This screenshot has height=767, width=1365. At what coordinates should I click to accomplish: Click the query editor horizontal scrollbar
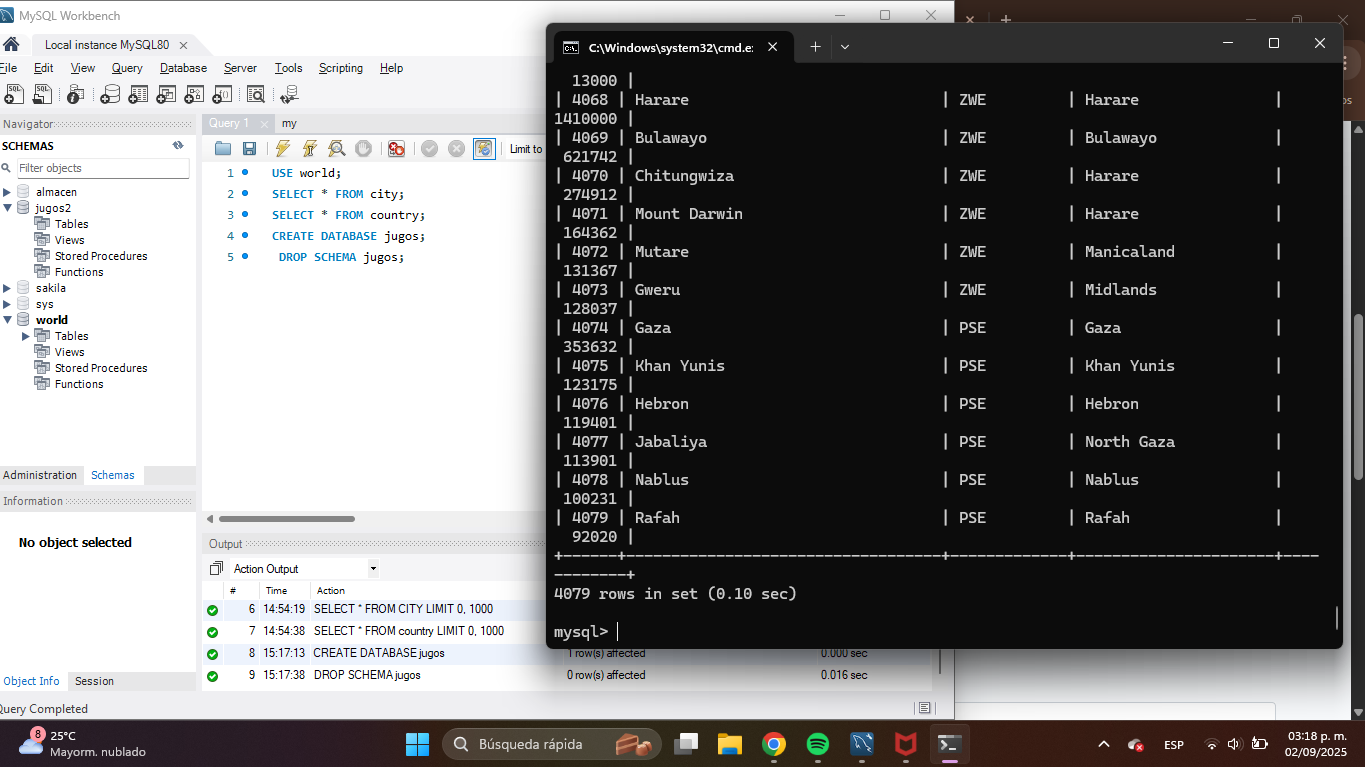287,519
